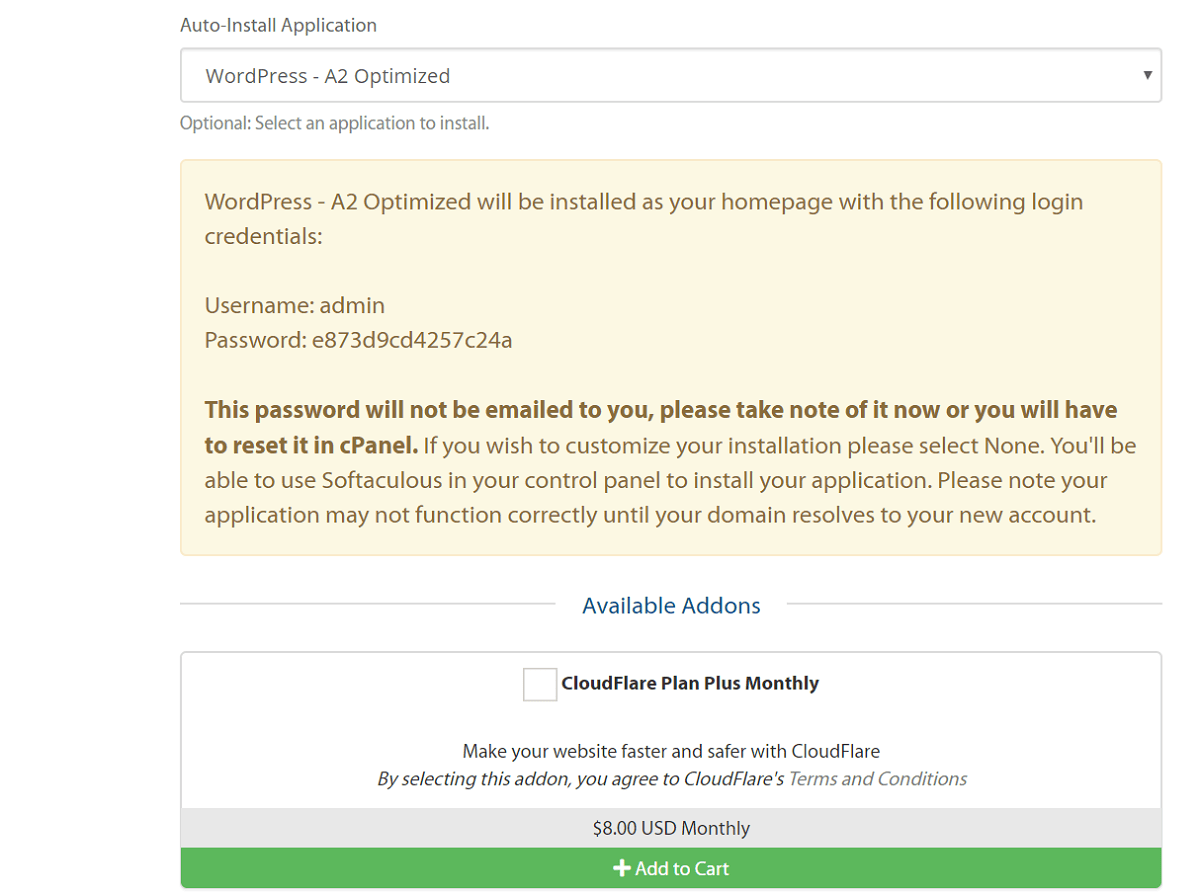Click the $8.00 USD Monthly price bar
Image resolution: width=1200 pixels, height=896 pixels.
671,828
